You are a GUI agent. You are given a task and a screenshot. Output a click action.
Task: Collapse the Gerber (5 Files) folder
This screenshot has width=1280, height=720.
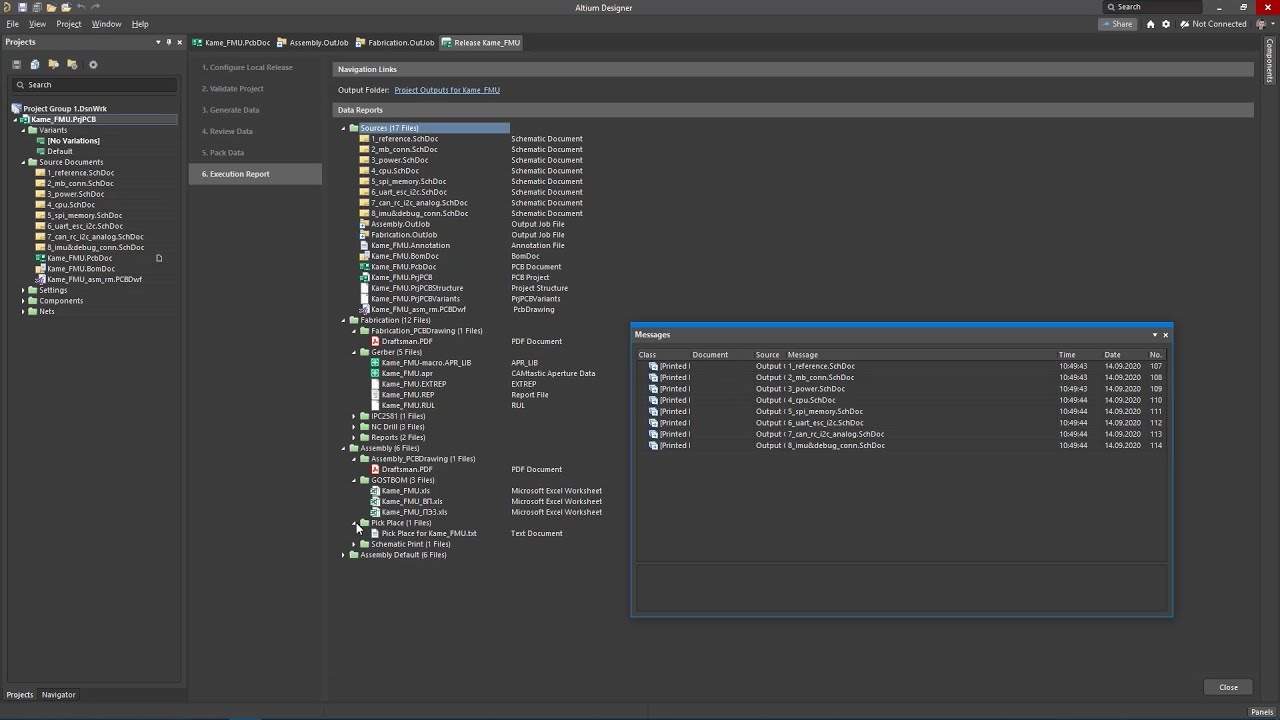pos(354,352)
